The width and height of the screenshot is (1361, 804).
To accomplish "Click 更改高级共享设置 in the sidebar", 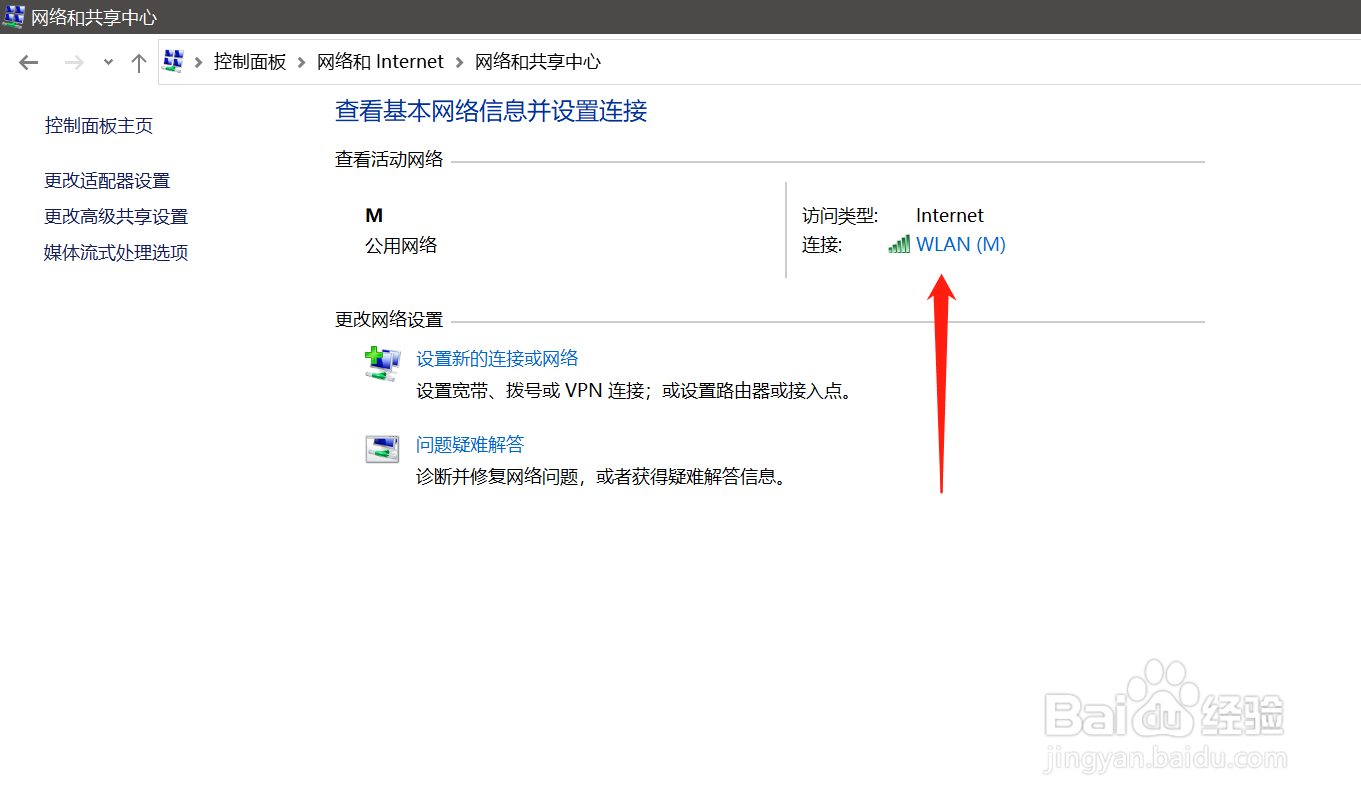I will (115, 216).
